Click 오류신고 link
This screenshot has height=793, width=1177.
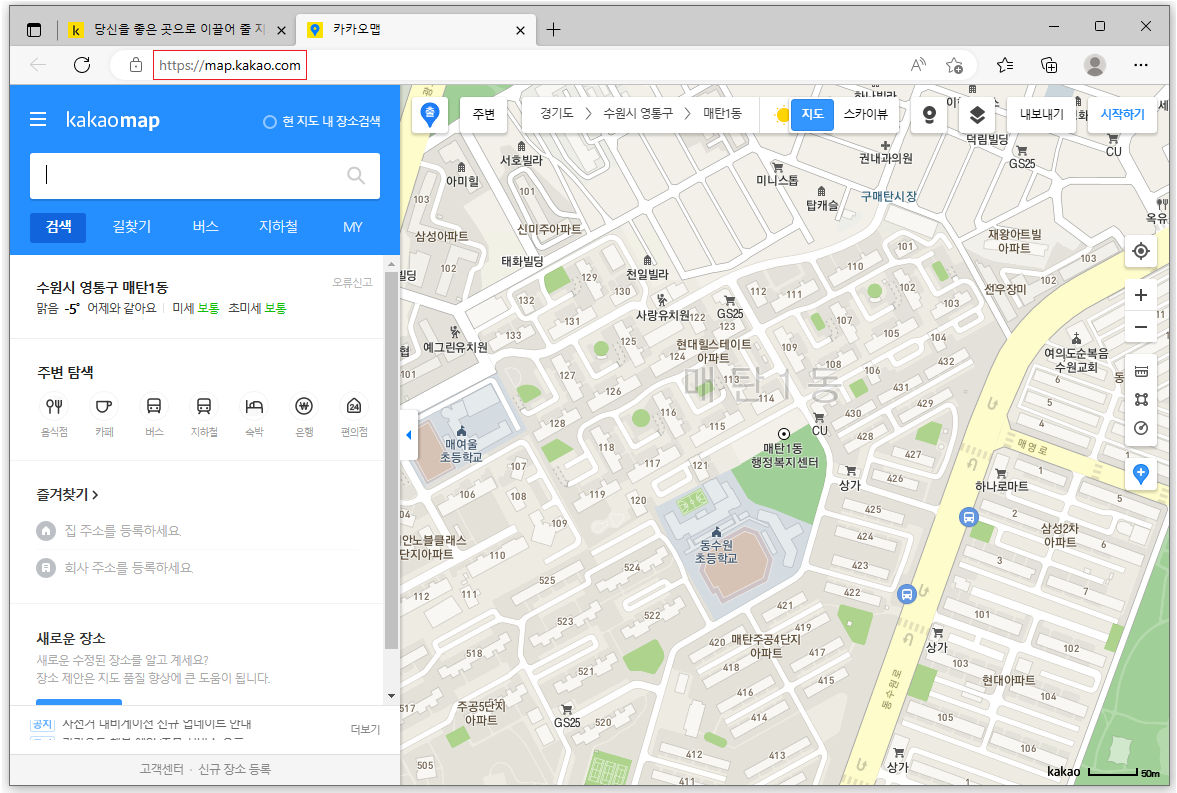(x=352, y=282)
